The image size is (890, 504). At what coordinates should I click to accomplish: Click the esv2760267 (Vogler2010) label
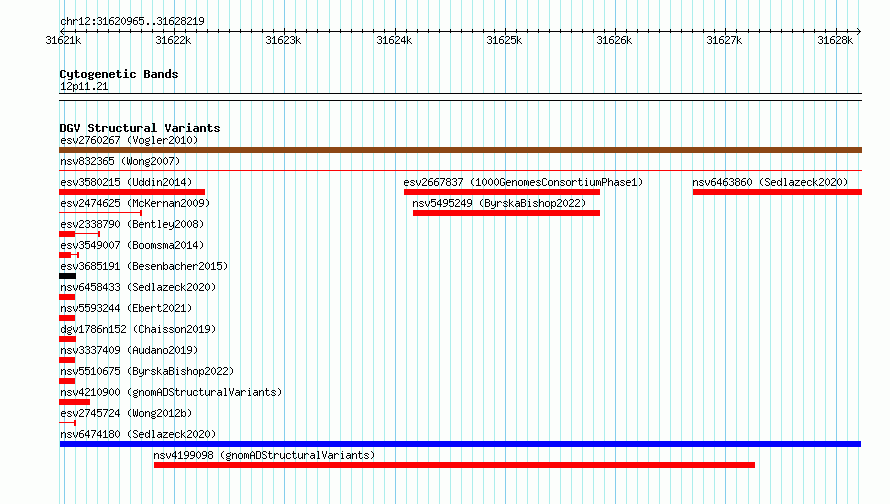click(129, 140)
